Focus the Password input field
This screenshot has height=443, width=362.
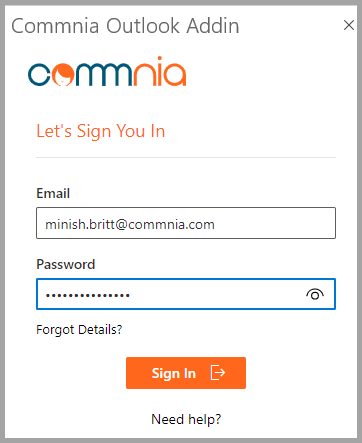[186, 294]
